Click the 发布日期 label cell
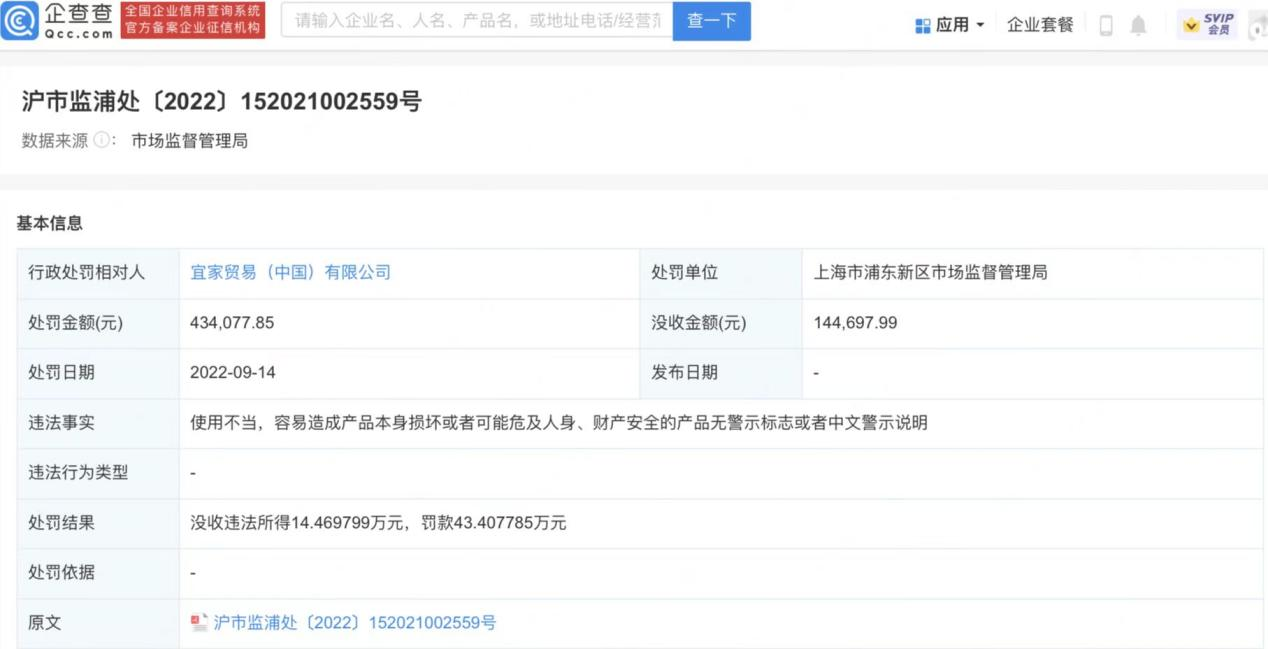This screenshot has width=1268, height=649. (721, 373)
